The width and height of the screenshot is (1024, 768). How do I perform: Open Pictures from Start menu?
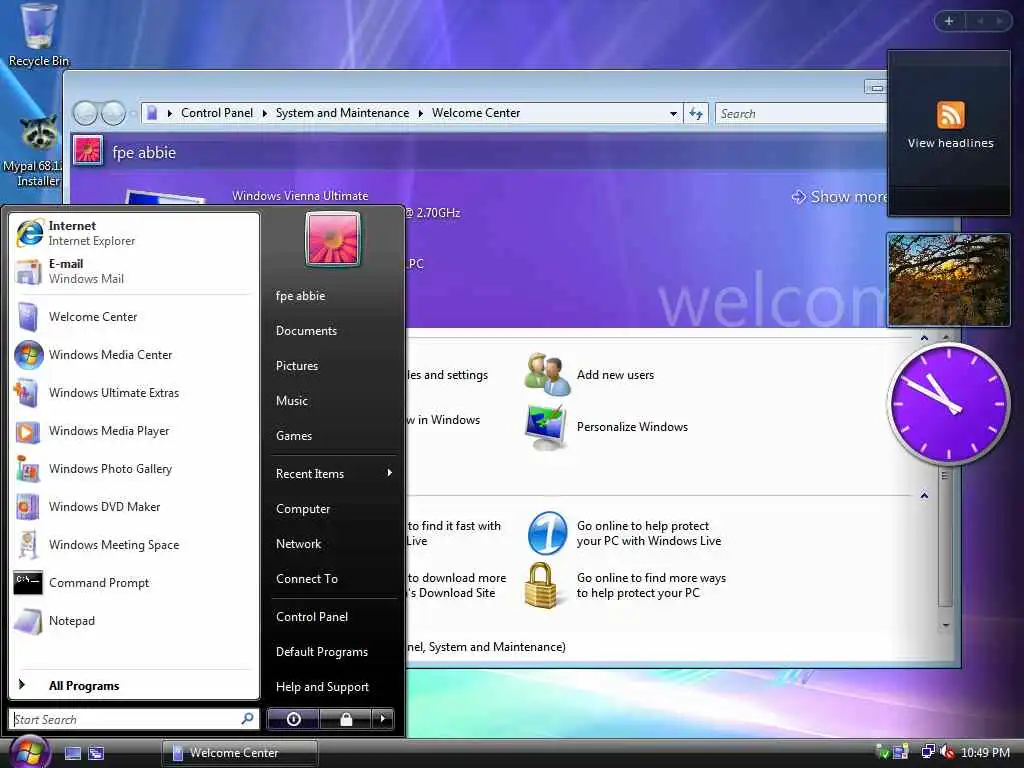point(334,366)
